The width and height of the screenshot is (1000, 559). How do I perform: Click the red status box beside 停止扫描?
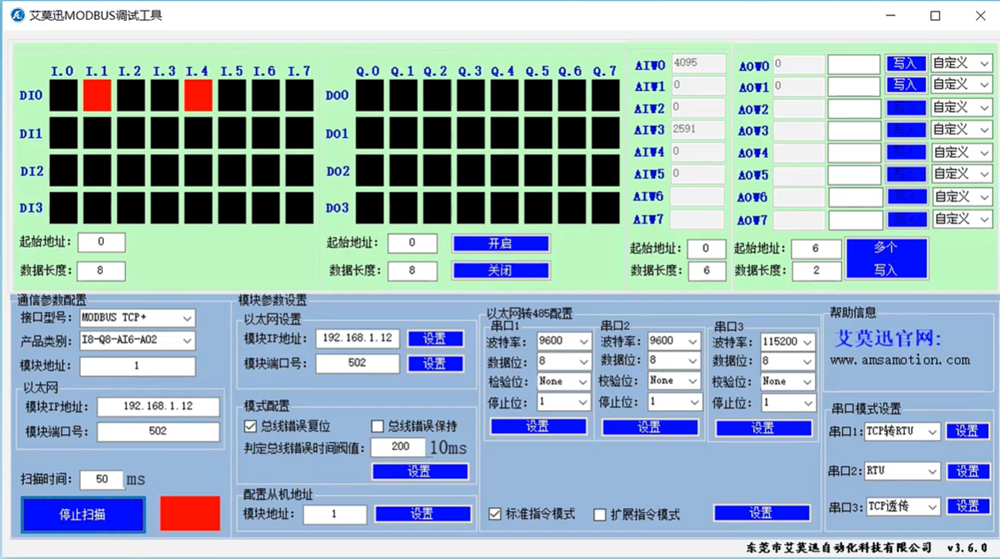click(190, 513)
